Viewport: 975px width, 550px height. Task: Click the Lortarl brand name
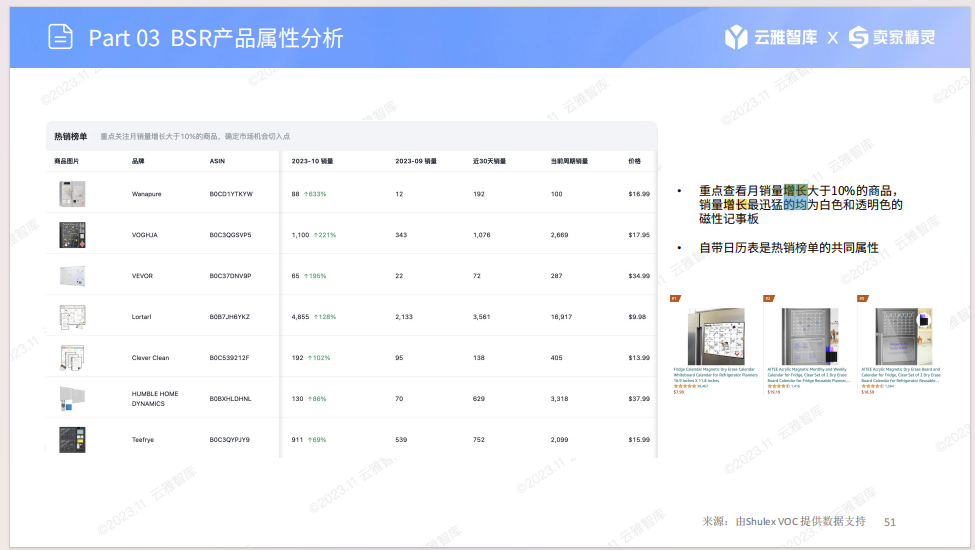click(x=141, y=317)
